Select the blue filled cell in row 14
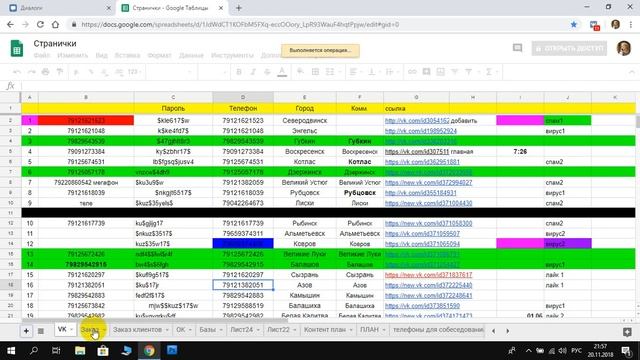The image size is (640, 360). coord(243,244)
